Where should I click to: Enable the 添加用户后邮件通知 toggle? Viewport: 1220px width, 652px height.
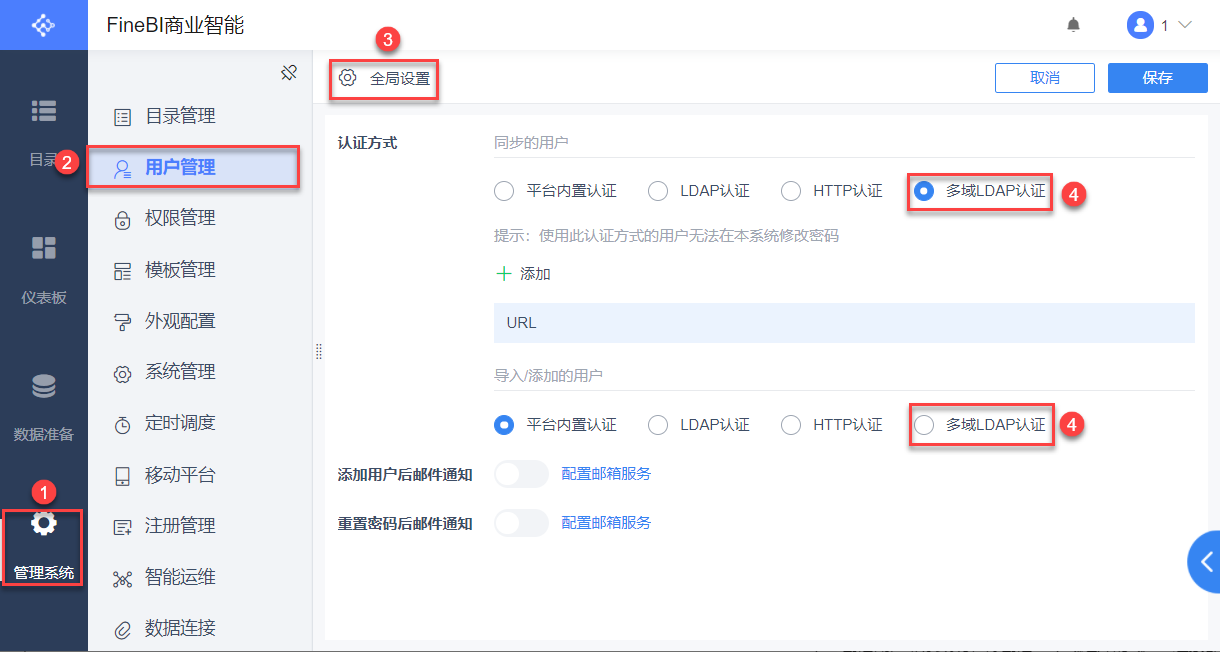pyautogui.click(x=521, y=473)
